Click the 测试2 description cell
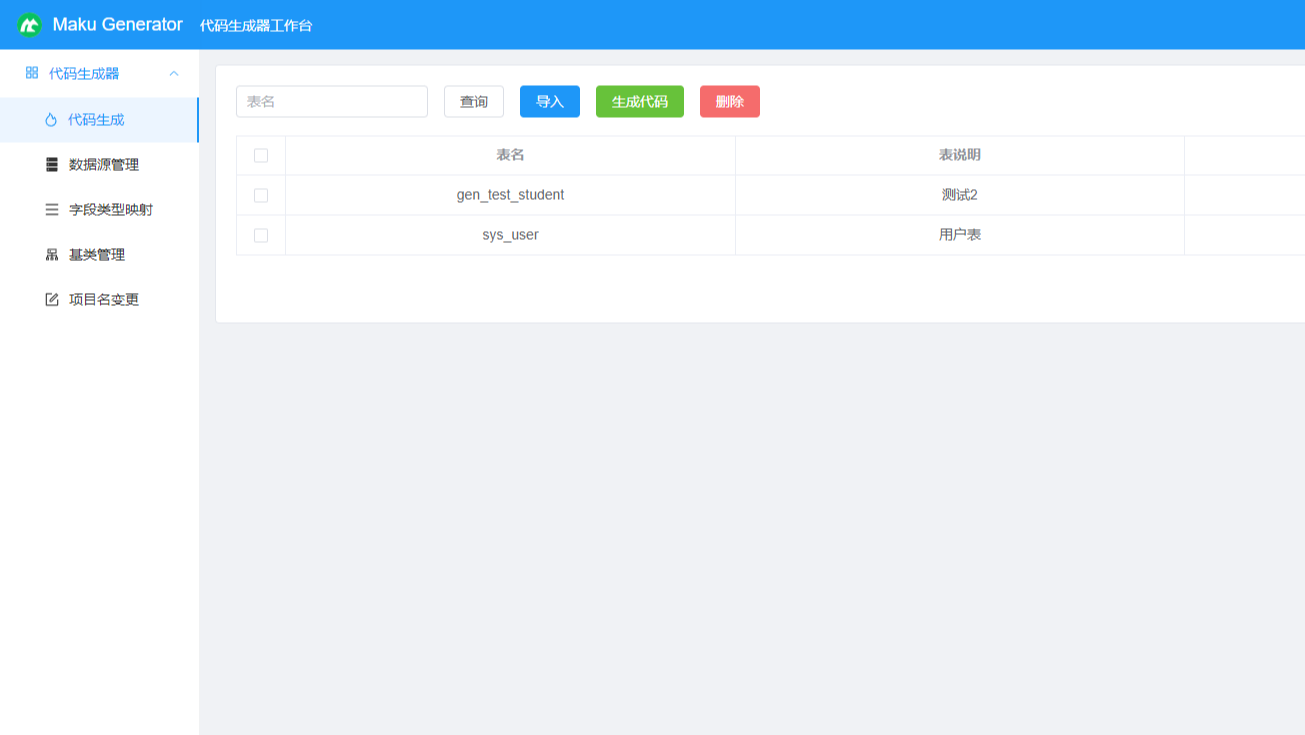The image size is (1305, 735). (x=960, y=196)
